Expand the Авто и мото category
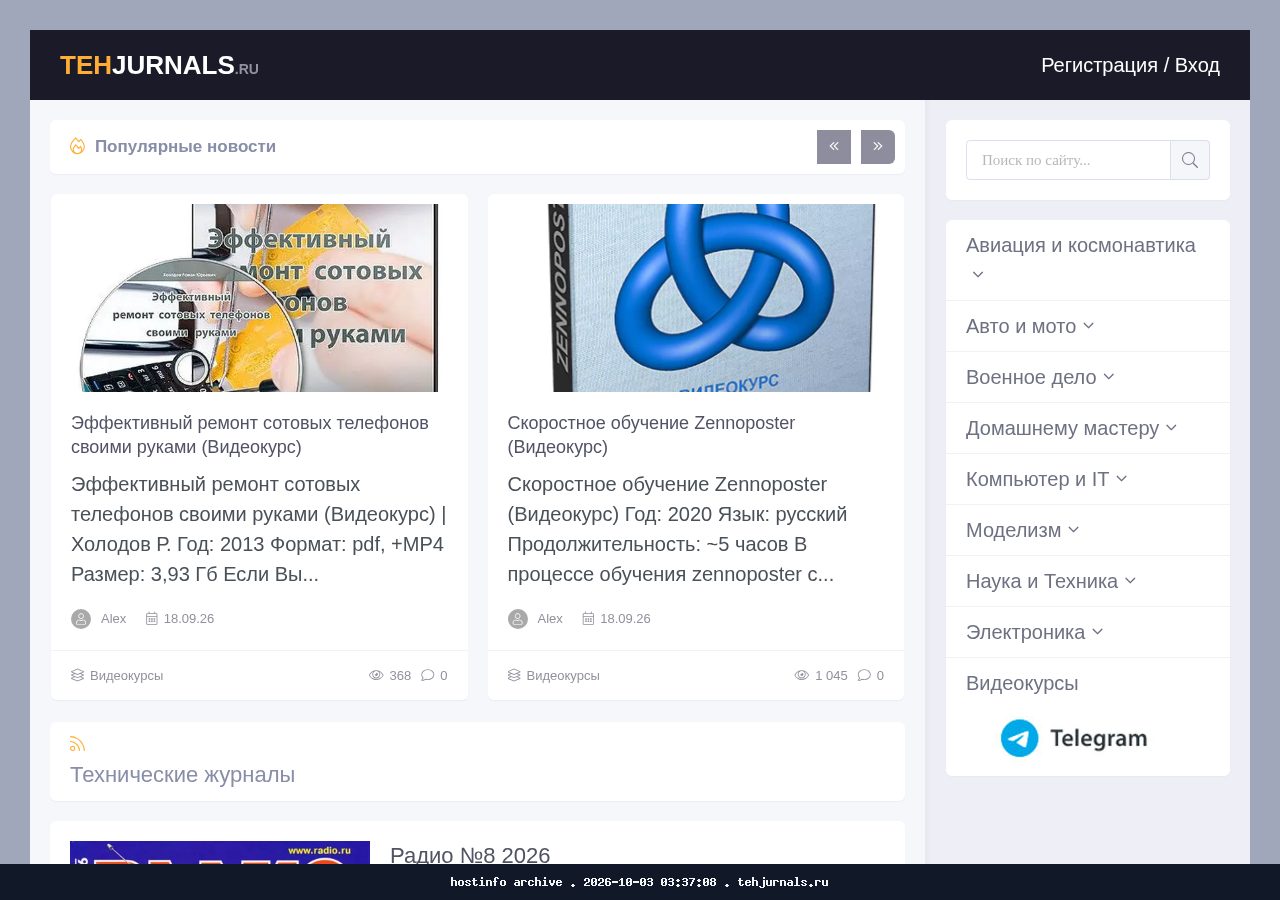Viewport: 1280px width, 900px height. pyautogui.click(x=1088, y=326)
